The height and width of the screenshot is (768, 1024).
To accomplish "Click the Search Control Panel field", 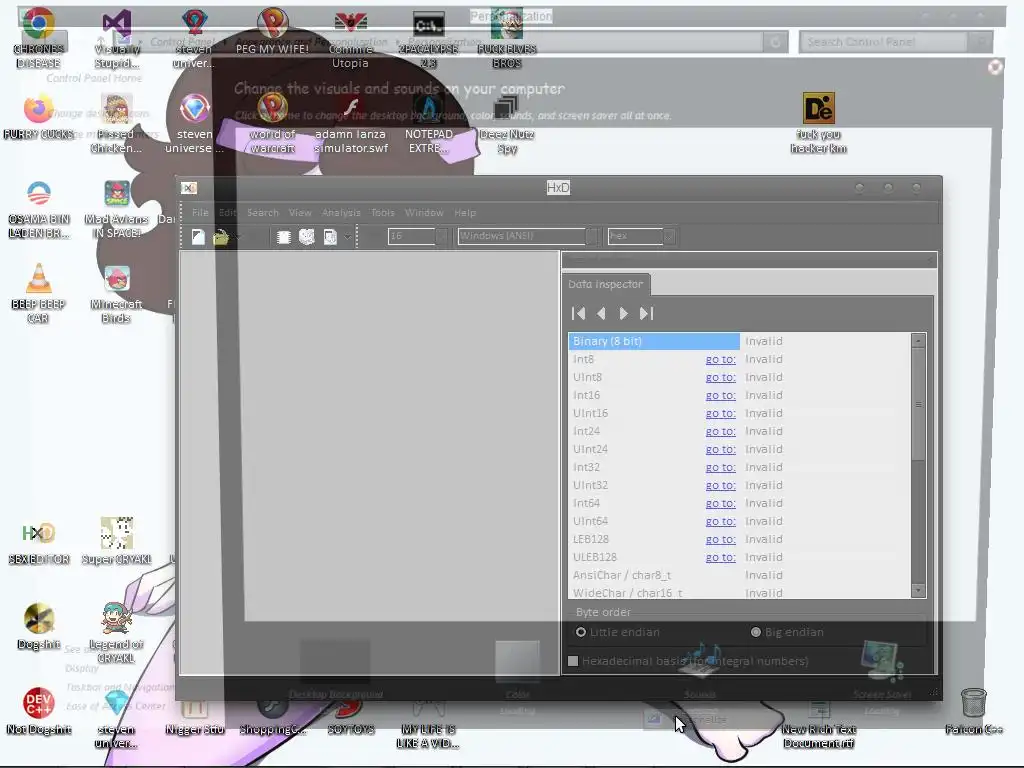I will click(x=883, y=42).
